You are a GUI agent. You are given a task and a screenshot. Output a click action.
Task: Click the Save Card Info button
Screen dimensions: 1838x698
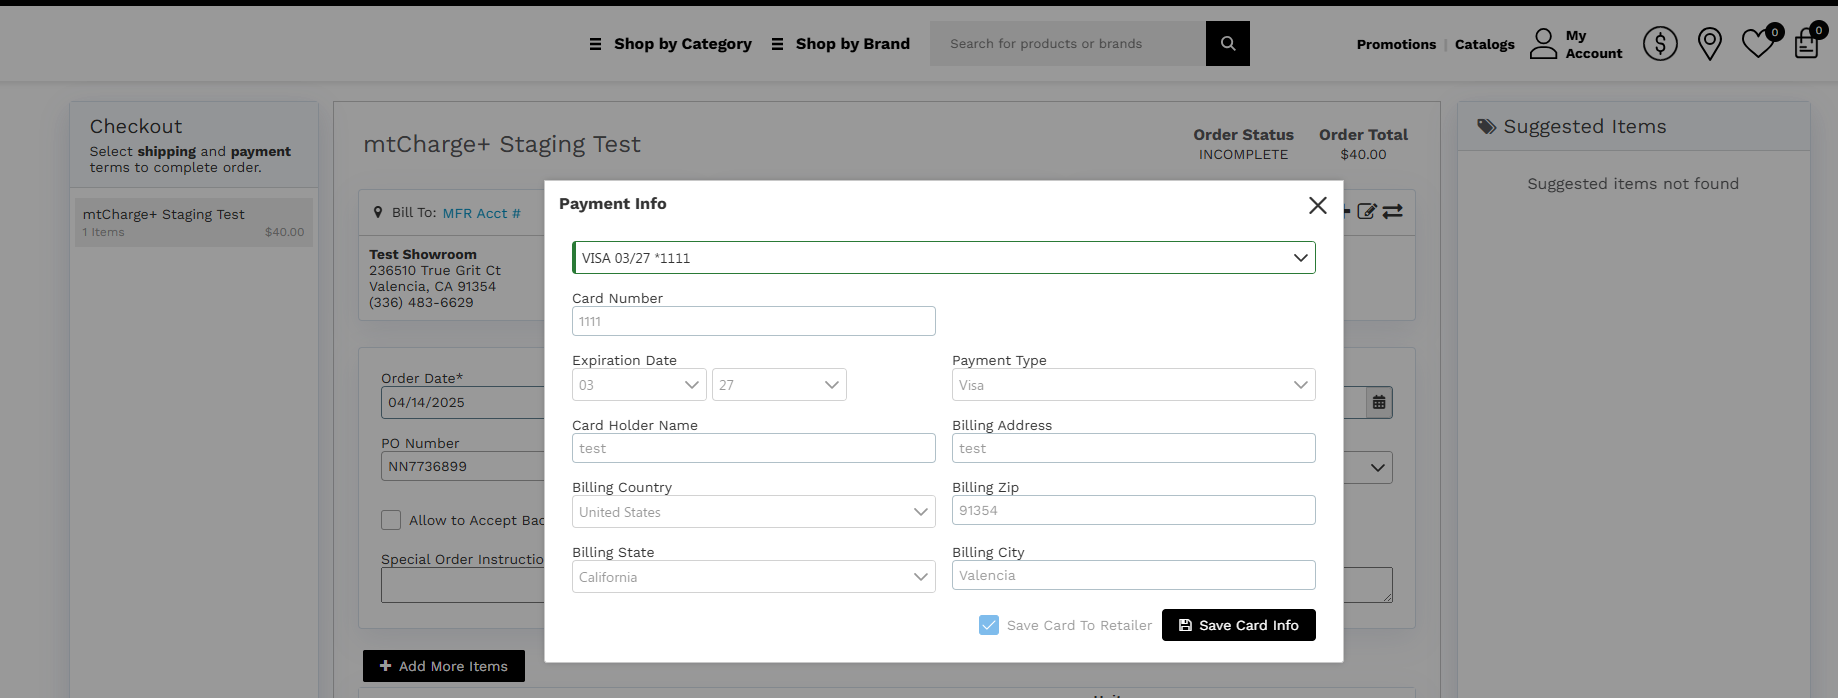[1239, 625]
